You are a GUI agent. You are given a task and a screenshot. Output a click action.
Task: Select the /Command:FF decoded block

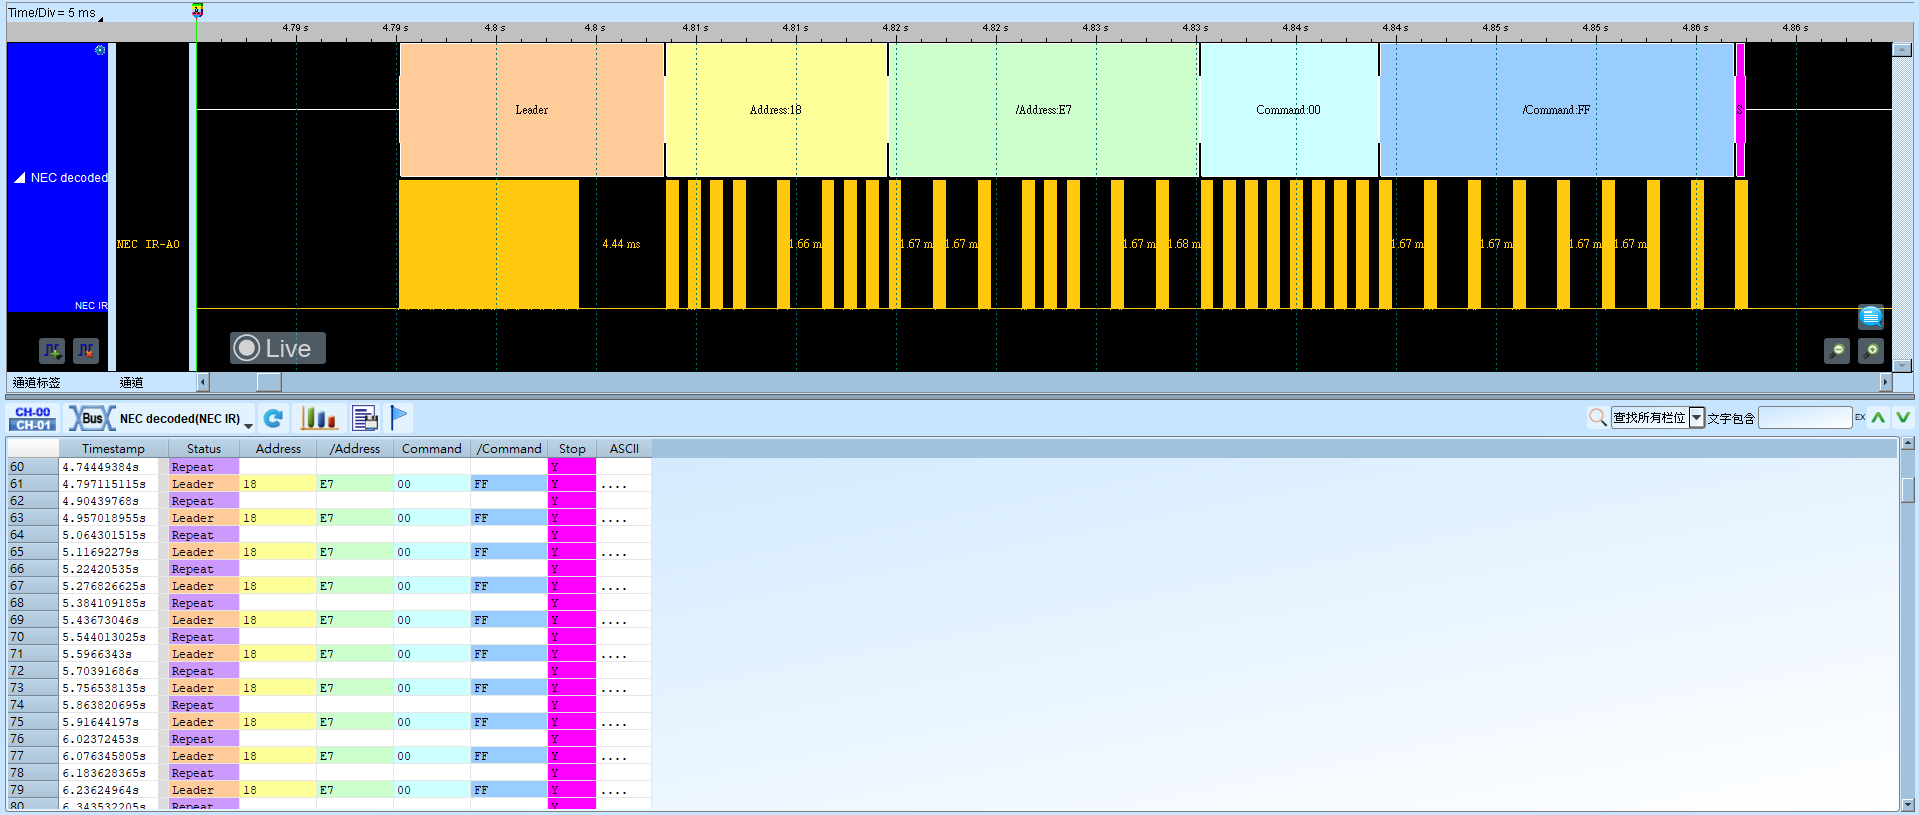(x=1557, y=110)
